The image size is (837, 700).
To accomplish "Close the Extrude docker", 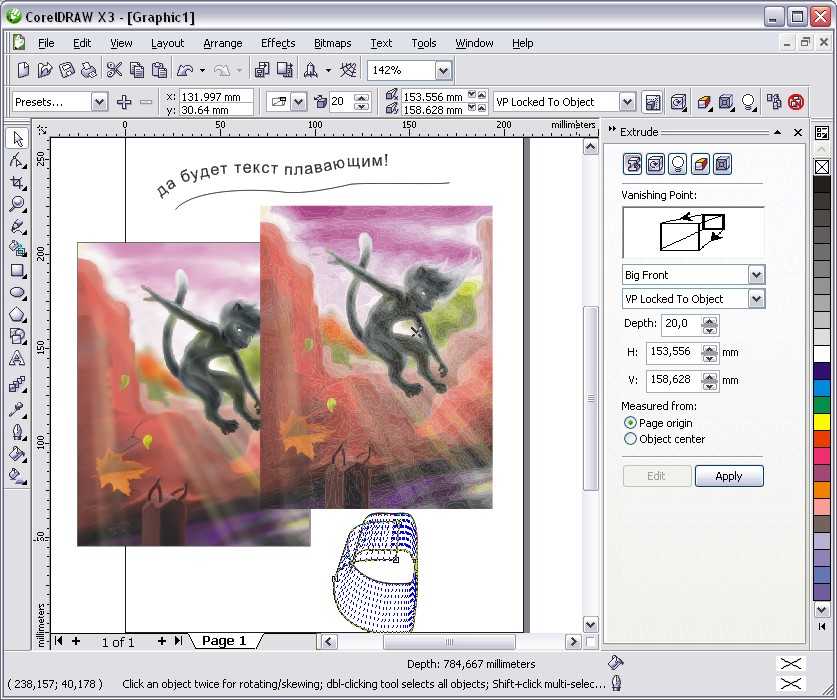I will click(x=797, y=132).
